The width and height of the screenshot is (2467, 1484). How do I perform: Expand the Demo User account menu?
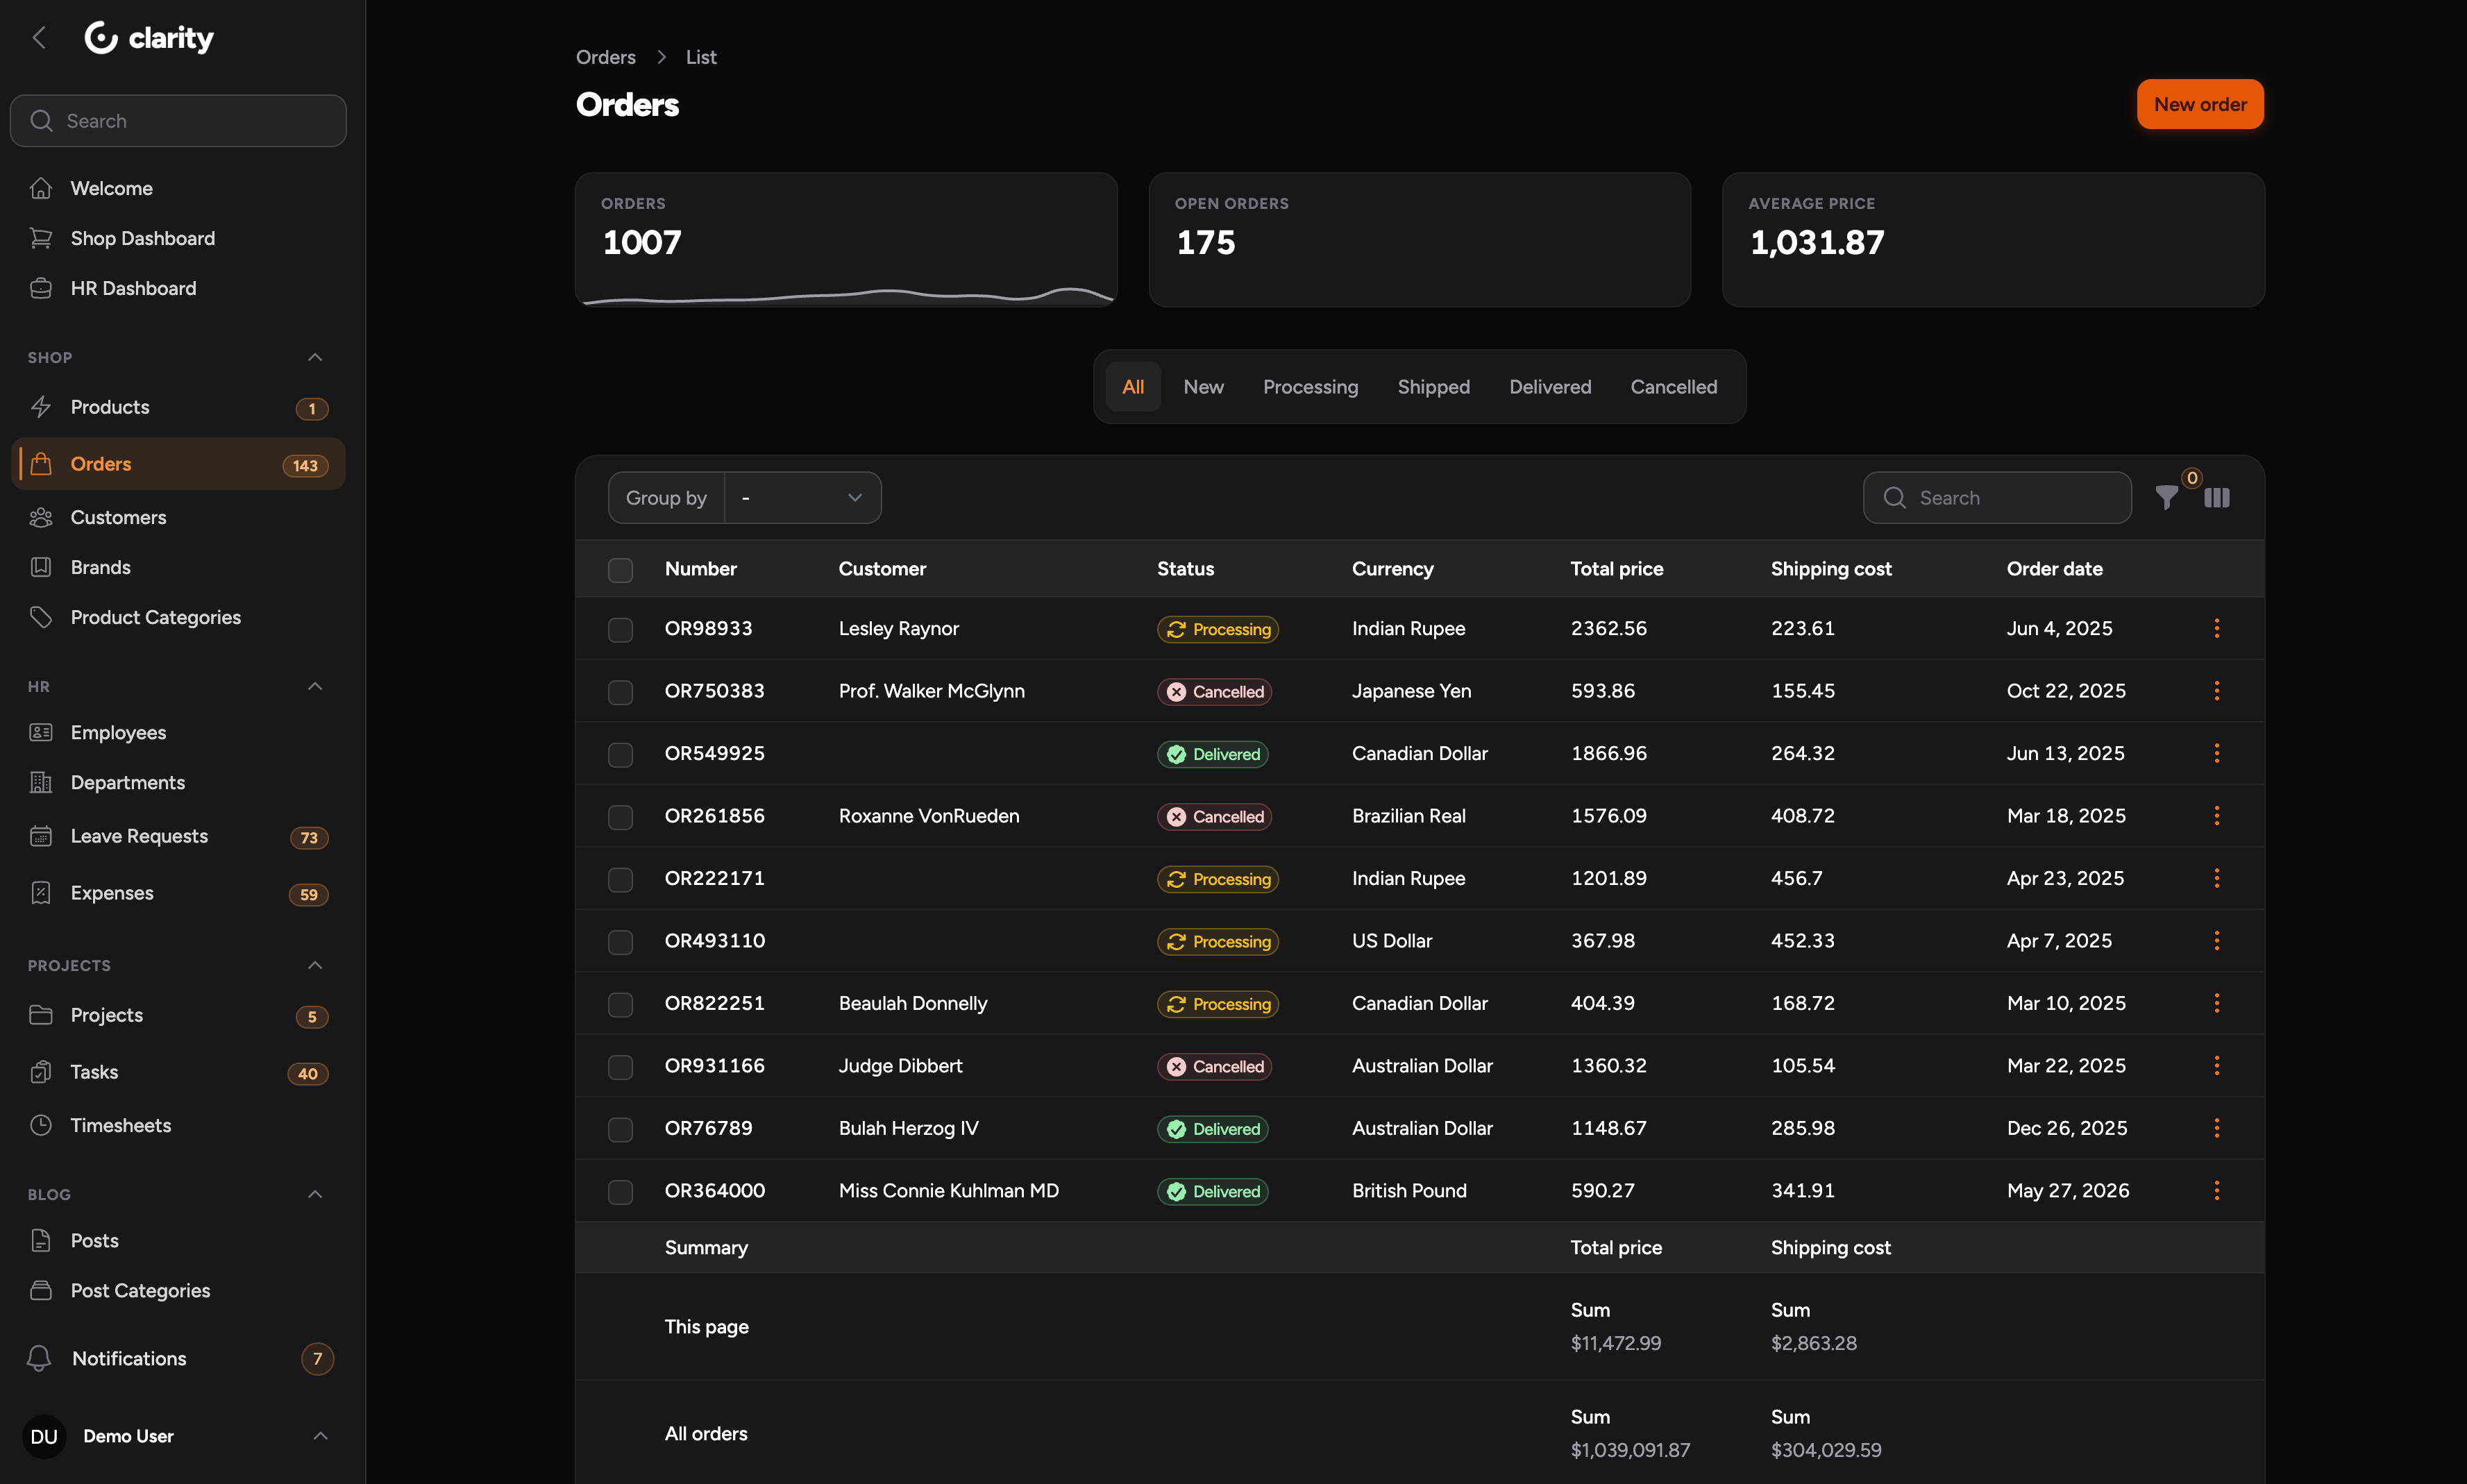pyautogui.click(x=320, y=1436)
